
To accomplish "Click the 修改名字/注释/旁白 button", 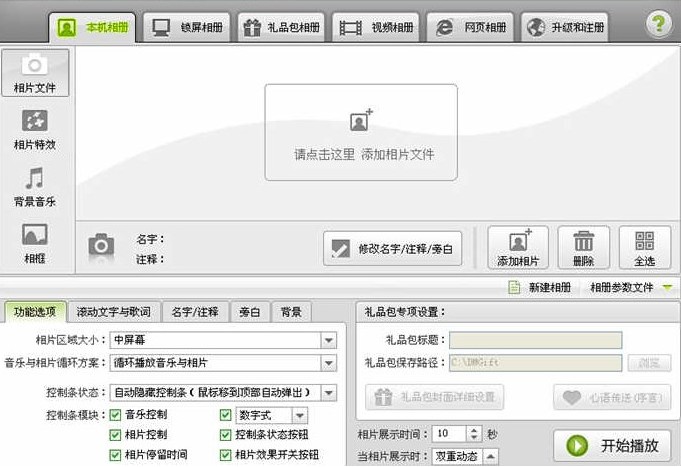I will coord(393,248).
